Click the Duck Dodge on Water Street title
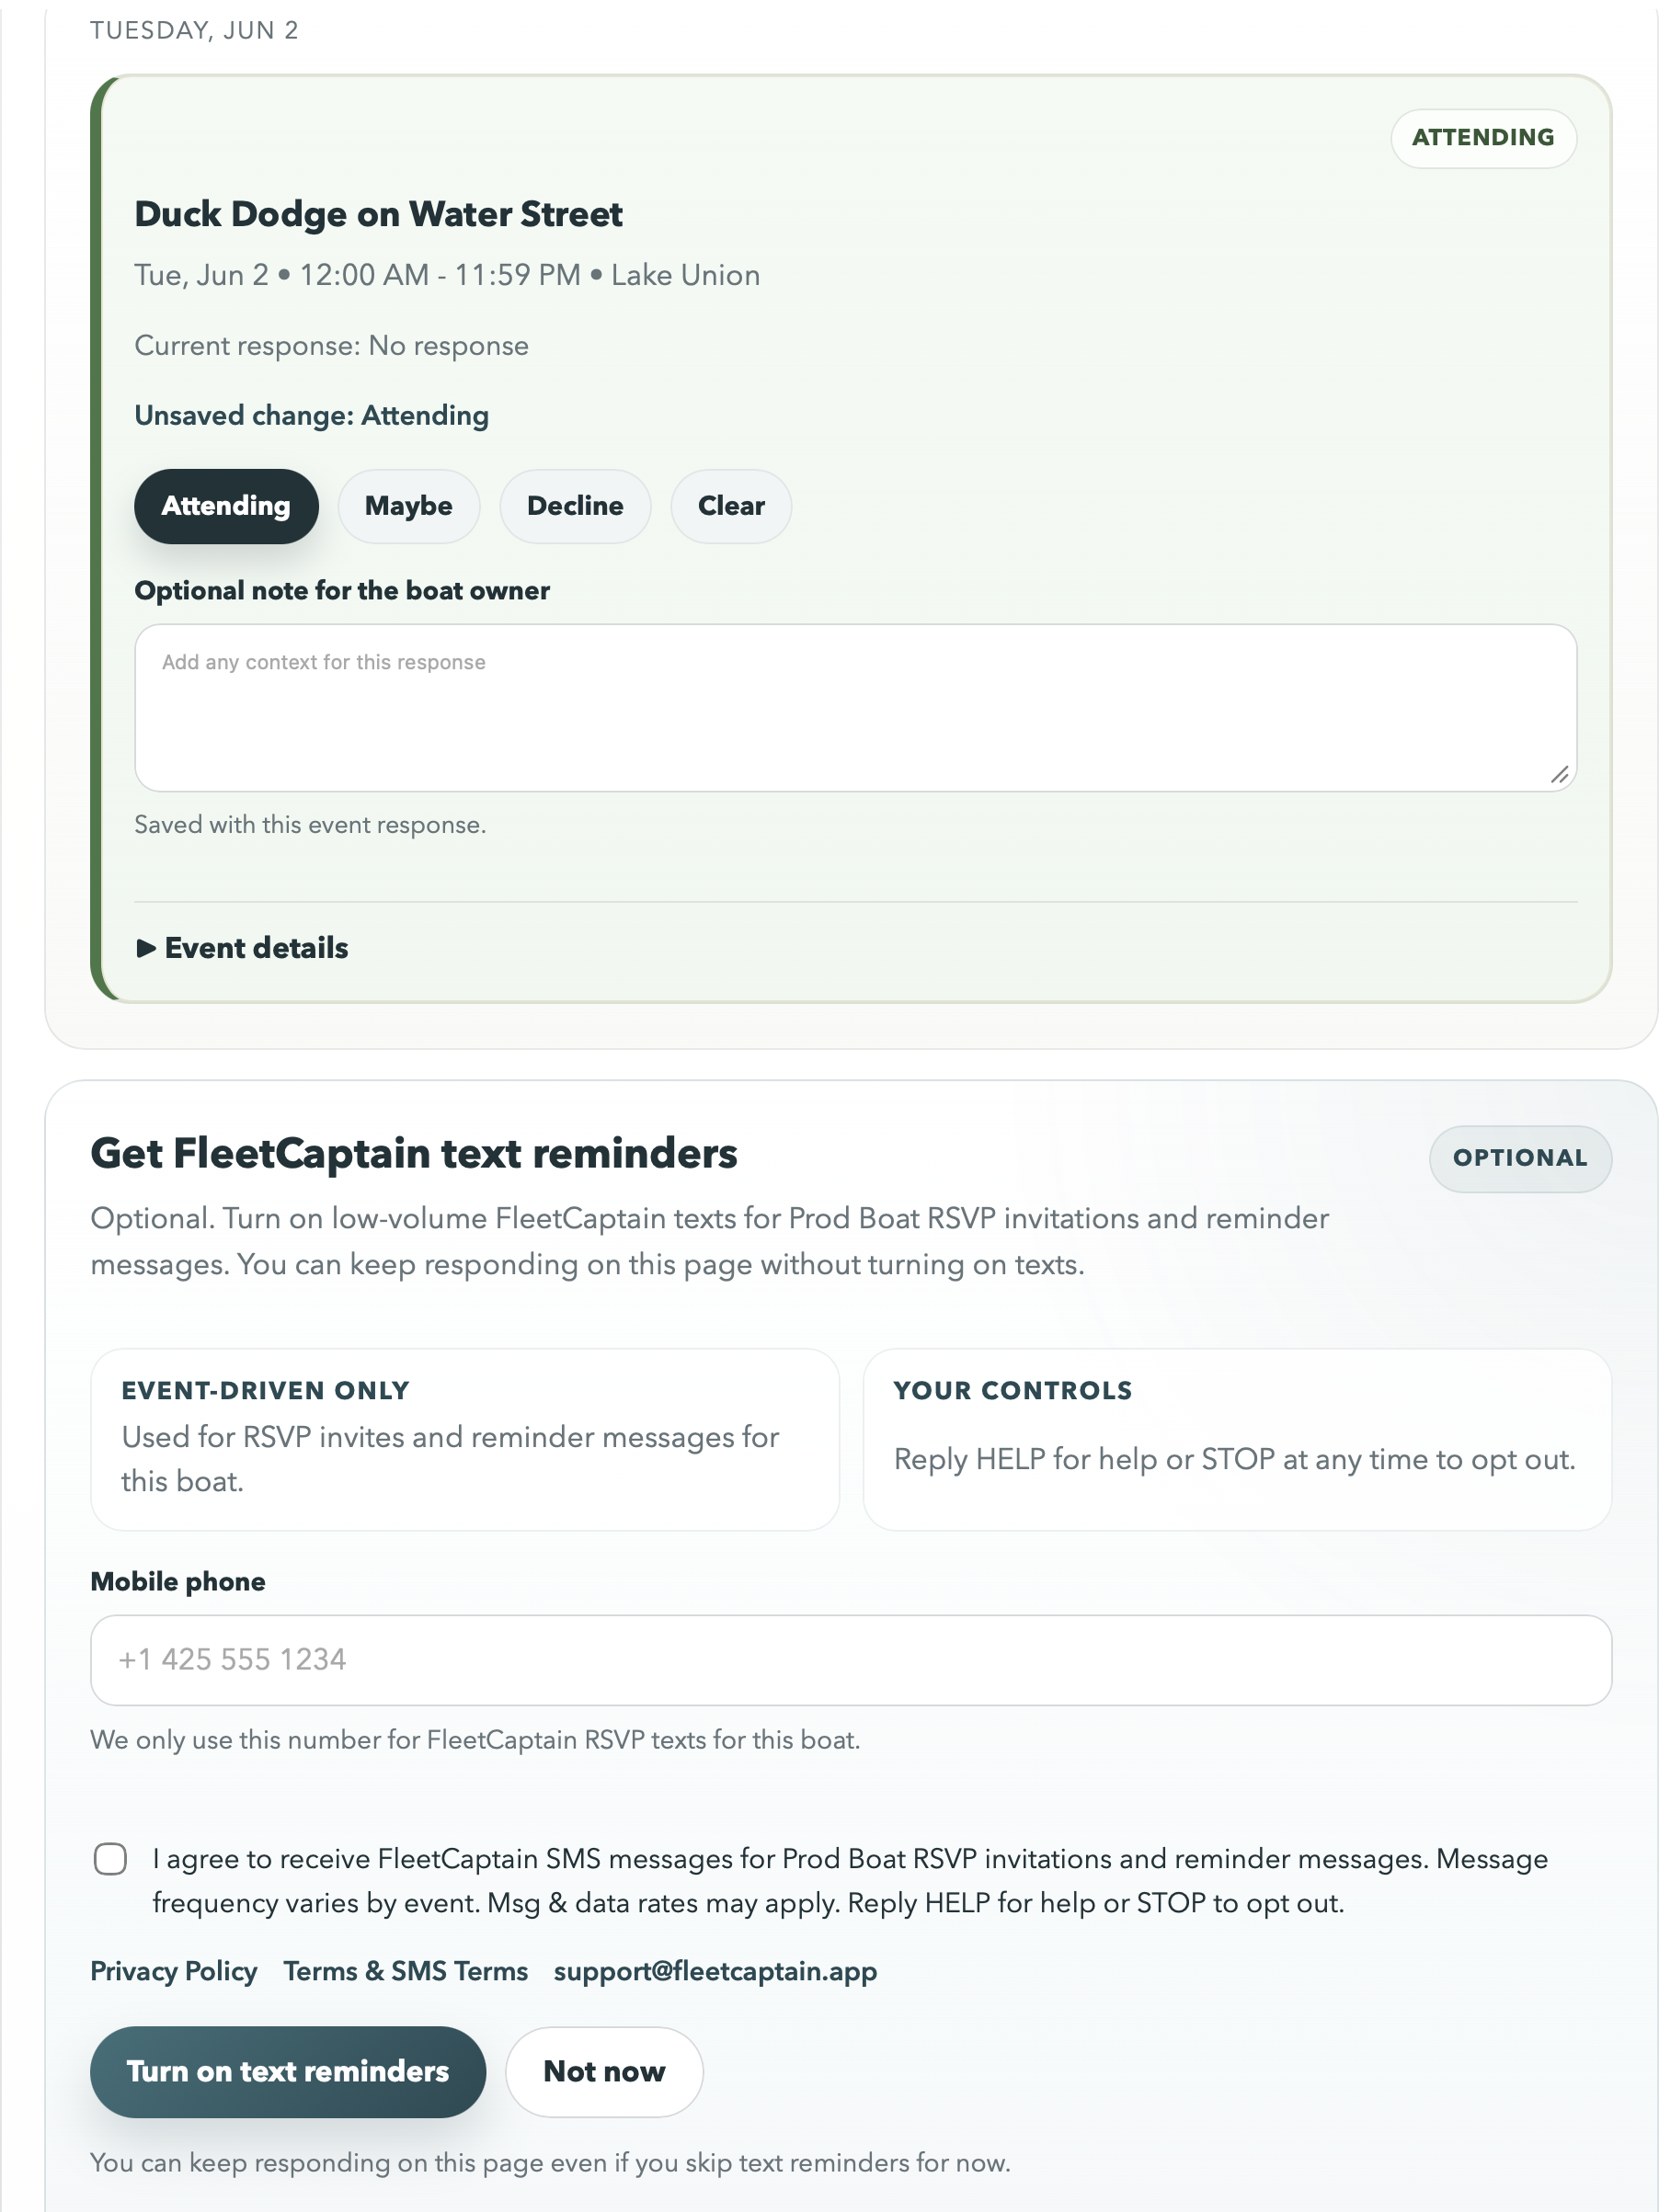The image size is (1659, 2212). click(x=378, y=215)
